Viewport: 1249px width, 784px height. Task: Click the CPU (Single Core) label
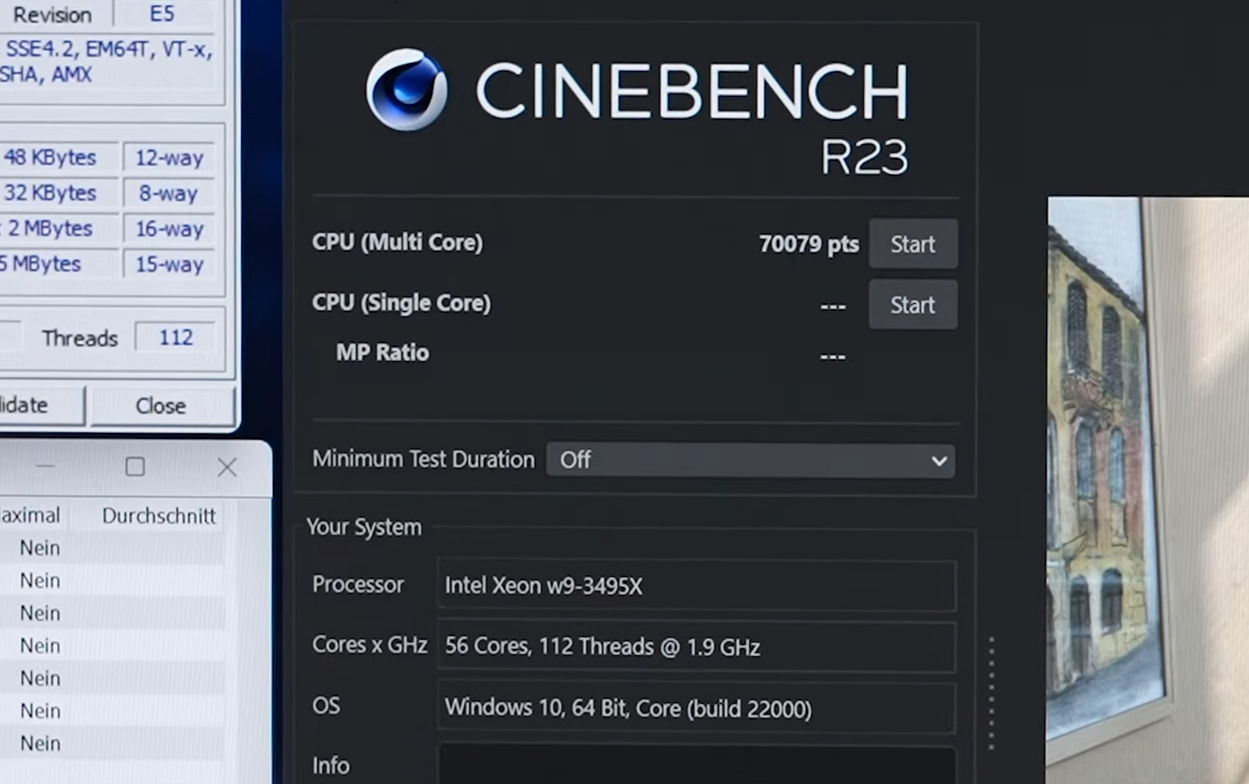(x=401, y=303)
